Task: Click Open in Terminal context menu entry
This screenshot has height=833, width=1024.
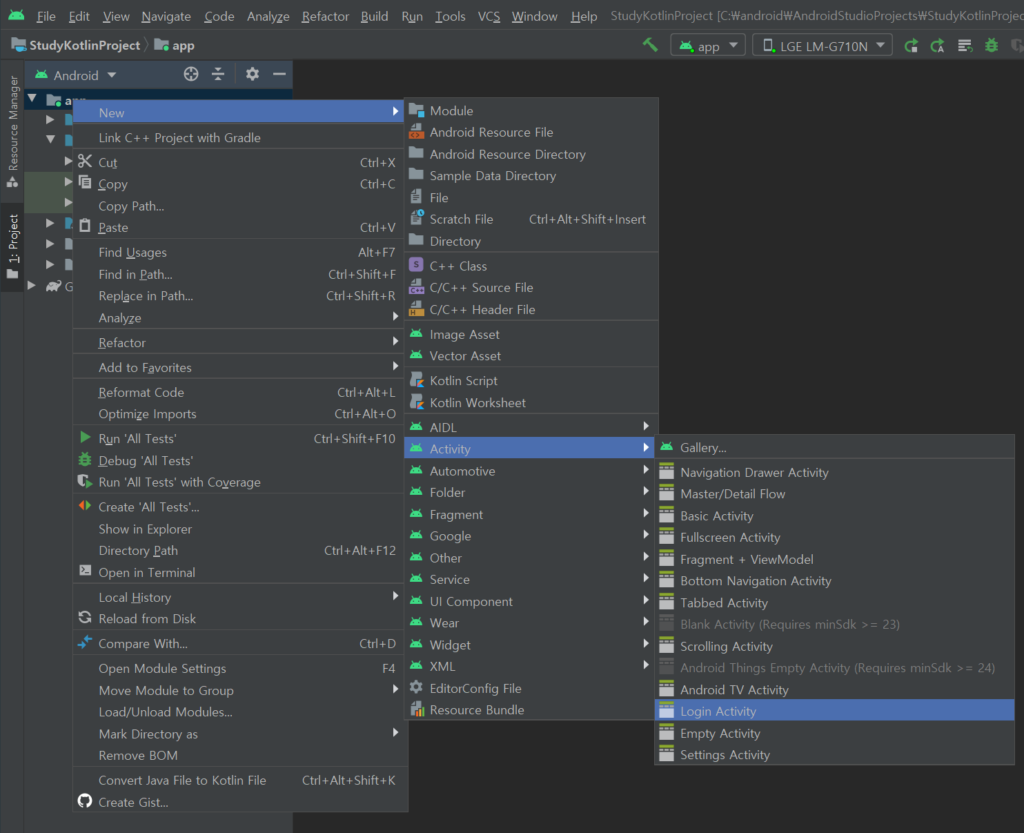Action: tap(147, 572)
